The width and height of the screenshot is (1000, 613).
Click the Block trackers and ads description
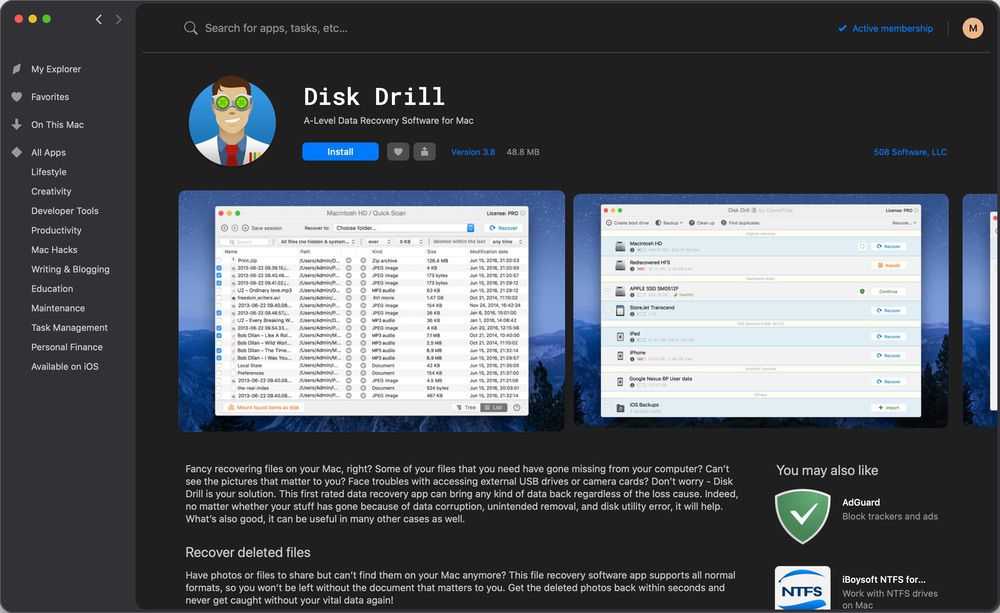(x=890, y=517)
